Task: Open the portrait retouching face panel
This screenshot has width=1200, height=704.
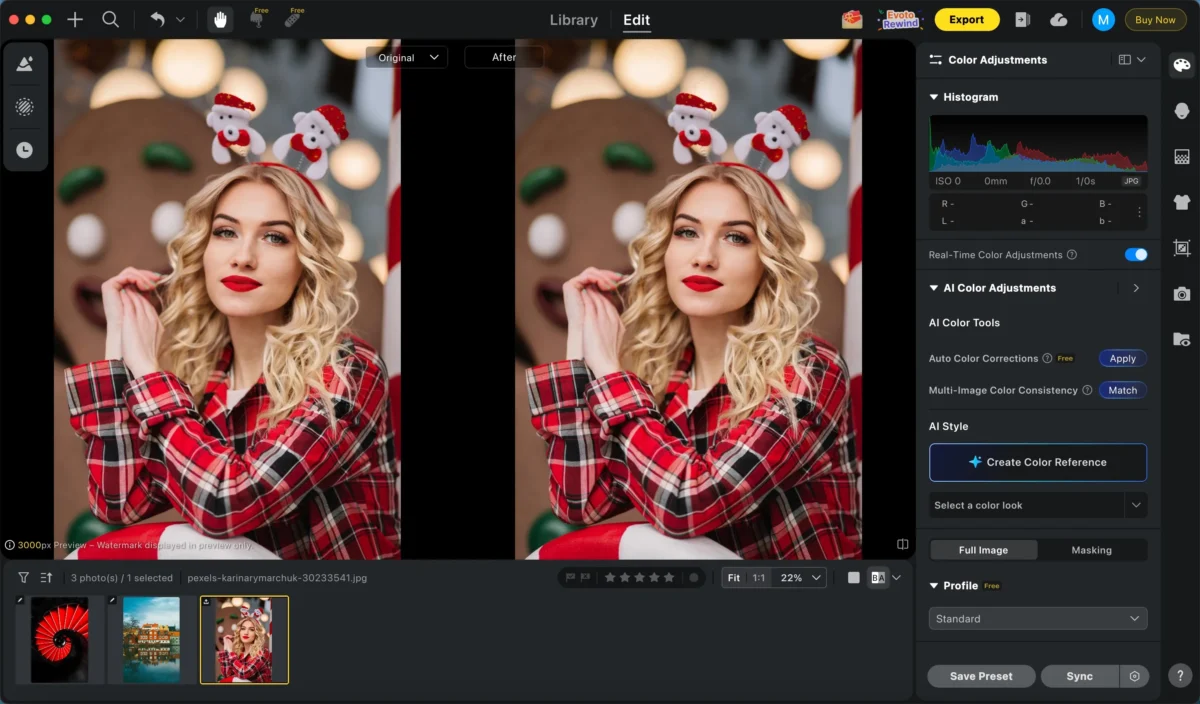Action: pos(1182,111)
